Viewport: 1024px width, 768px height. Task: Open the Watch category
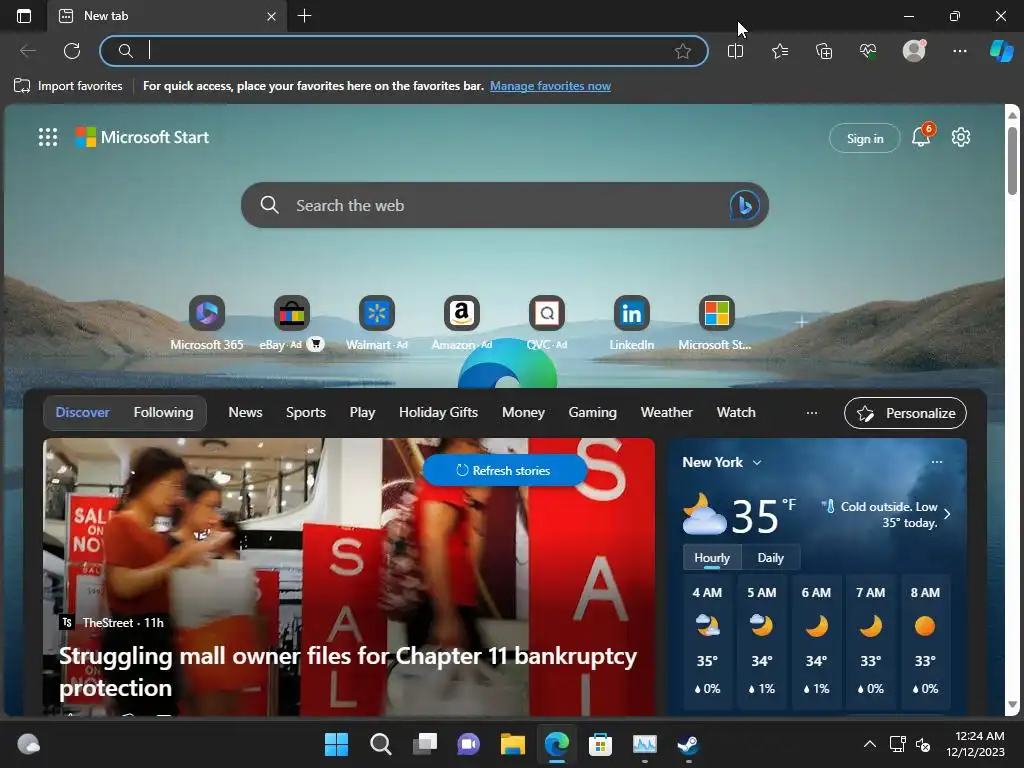pos(736,412)
